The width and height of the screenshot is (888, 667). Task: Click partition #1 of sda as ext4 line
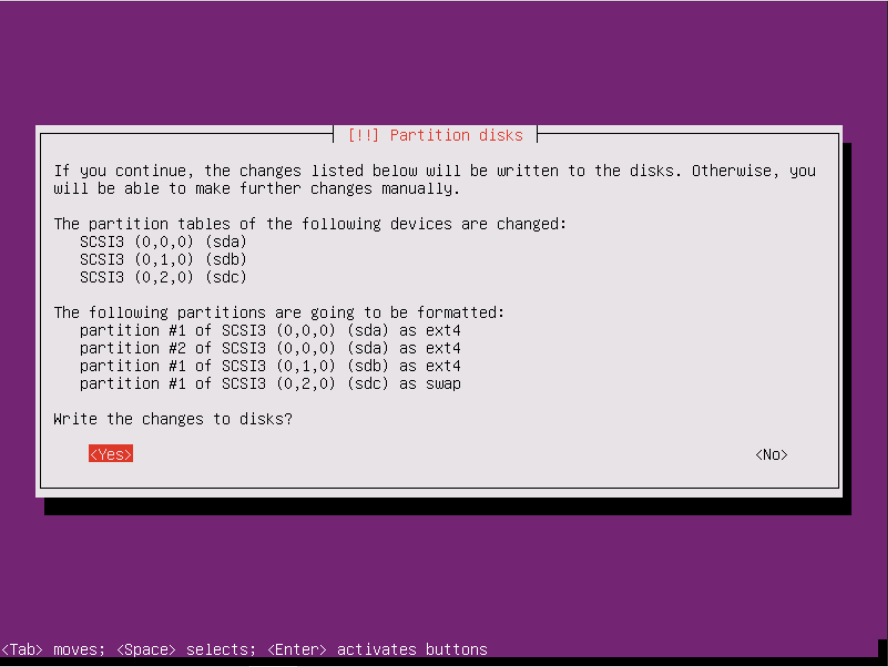[x=270, y=330]
